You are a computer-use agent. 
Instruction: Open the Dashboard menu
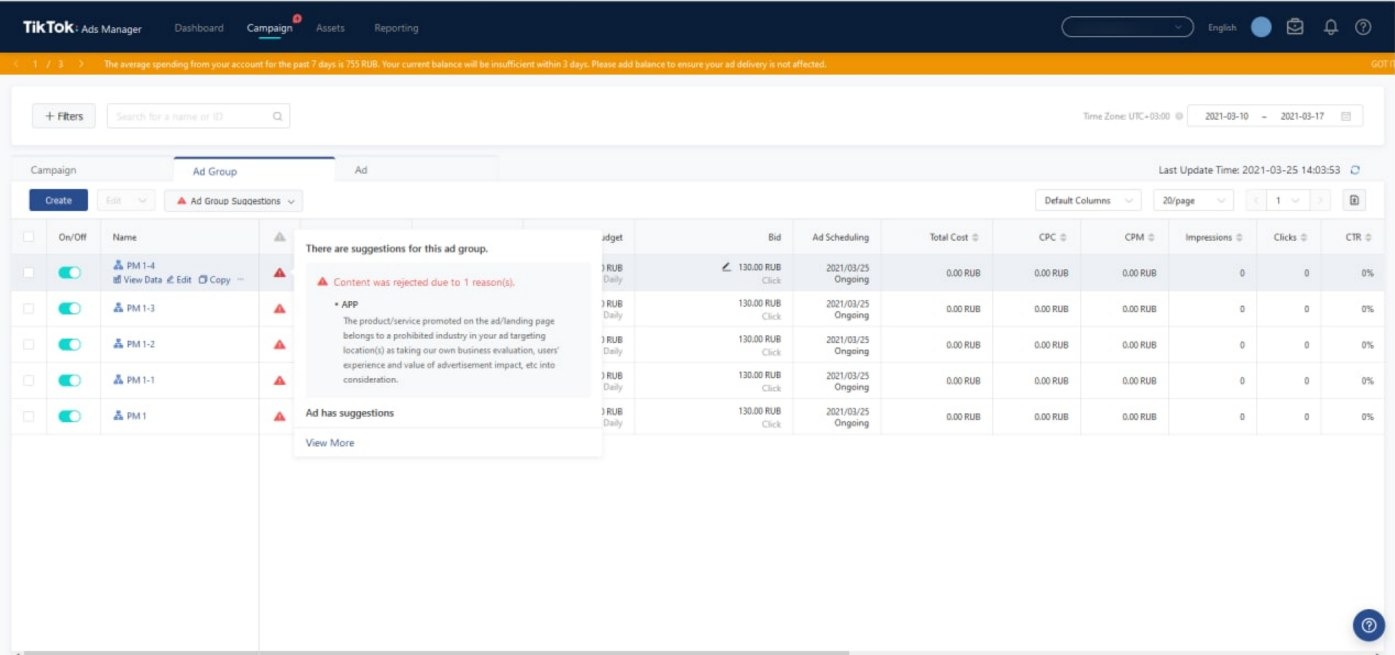pyautogui.click(x=199, y=28)
